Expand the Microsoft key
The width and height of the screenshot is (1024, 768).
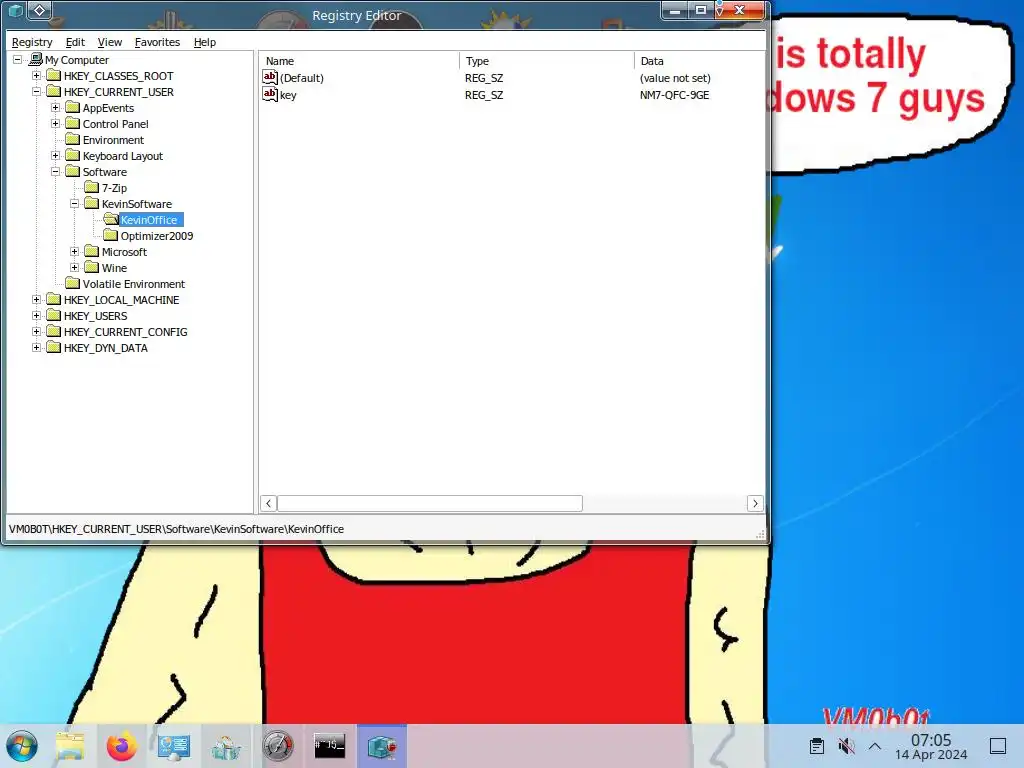[x=74, y=251]
